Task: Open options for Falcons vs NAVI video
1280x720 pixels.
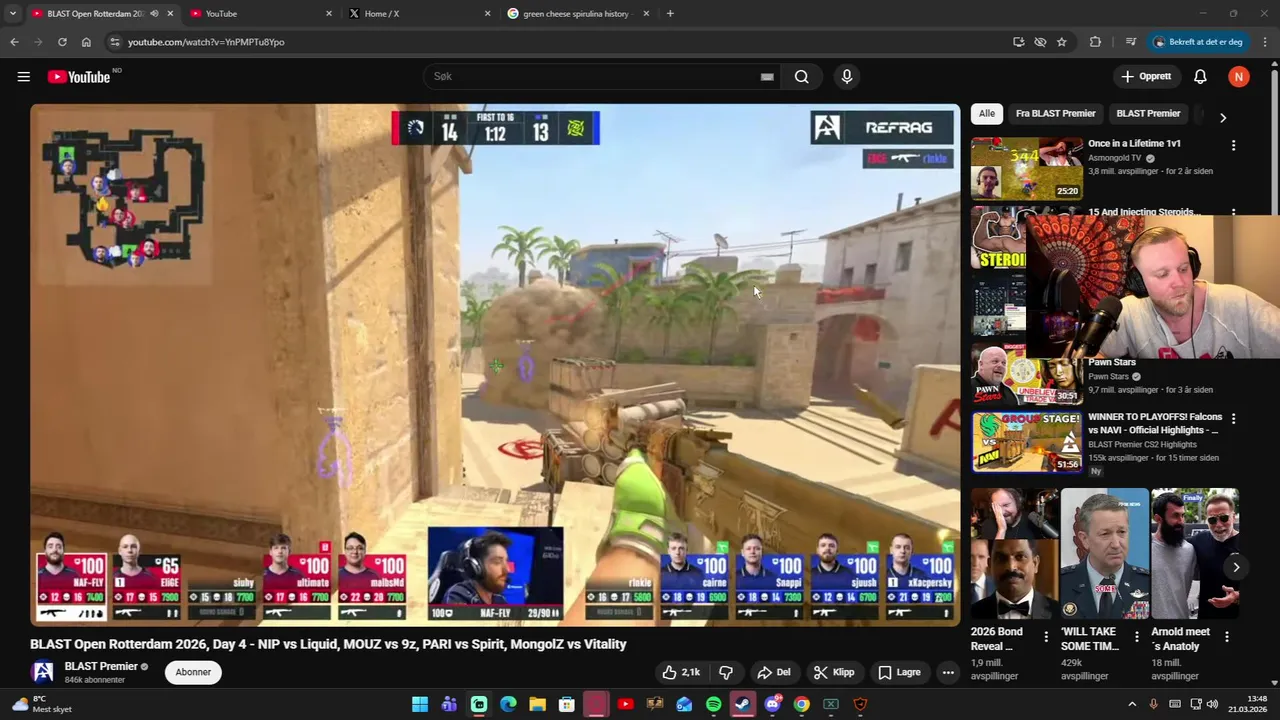Action: tap(1233, 418)
